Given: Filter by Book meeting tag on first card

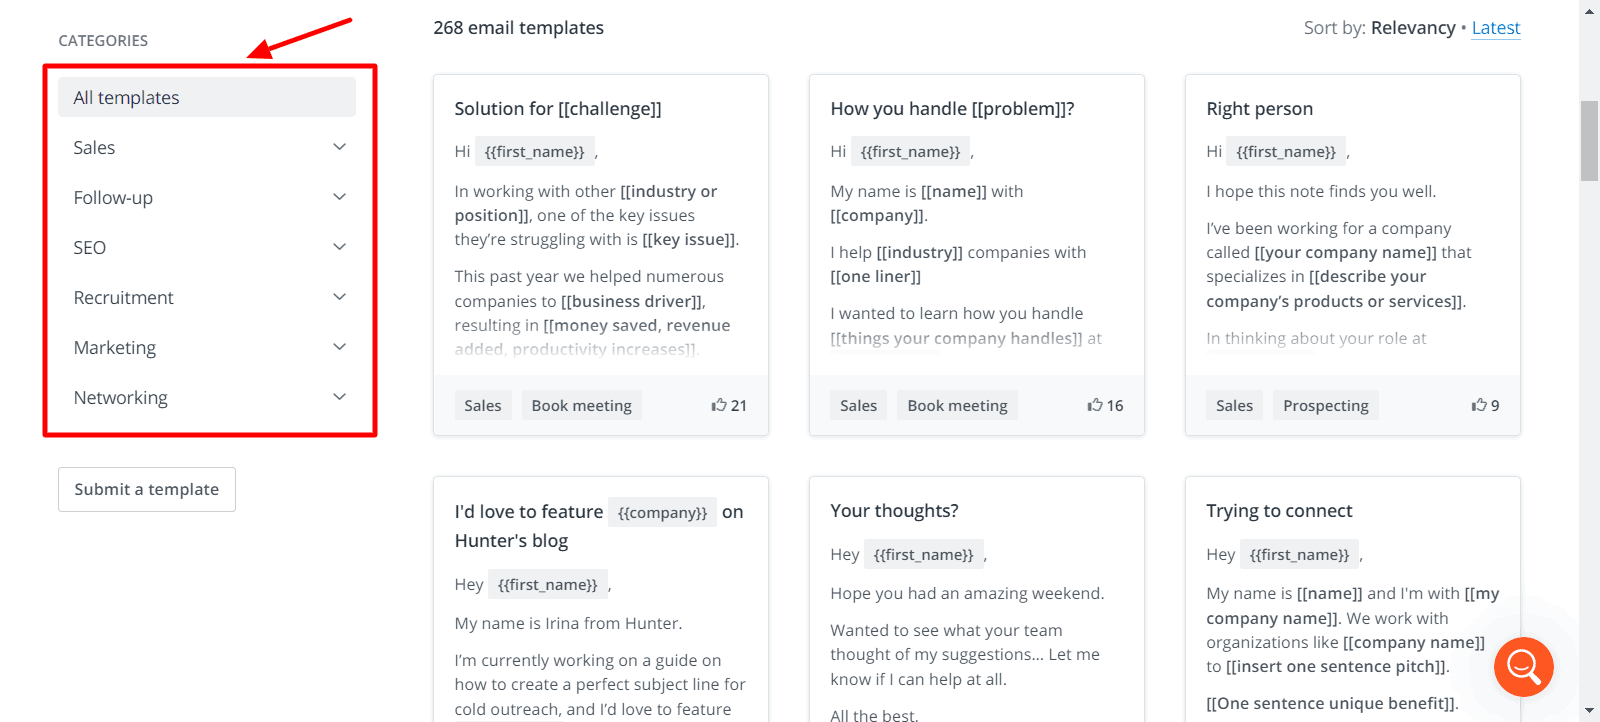Looking at the screenshot, I should point(581,405).
